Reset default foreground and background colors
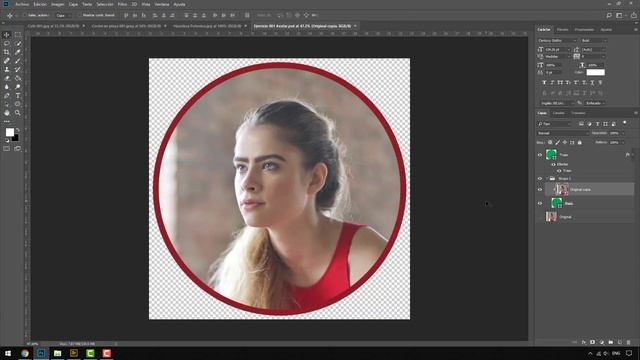The image size is (640, 360). click(7, 140)
